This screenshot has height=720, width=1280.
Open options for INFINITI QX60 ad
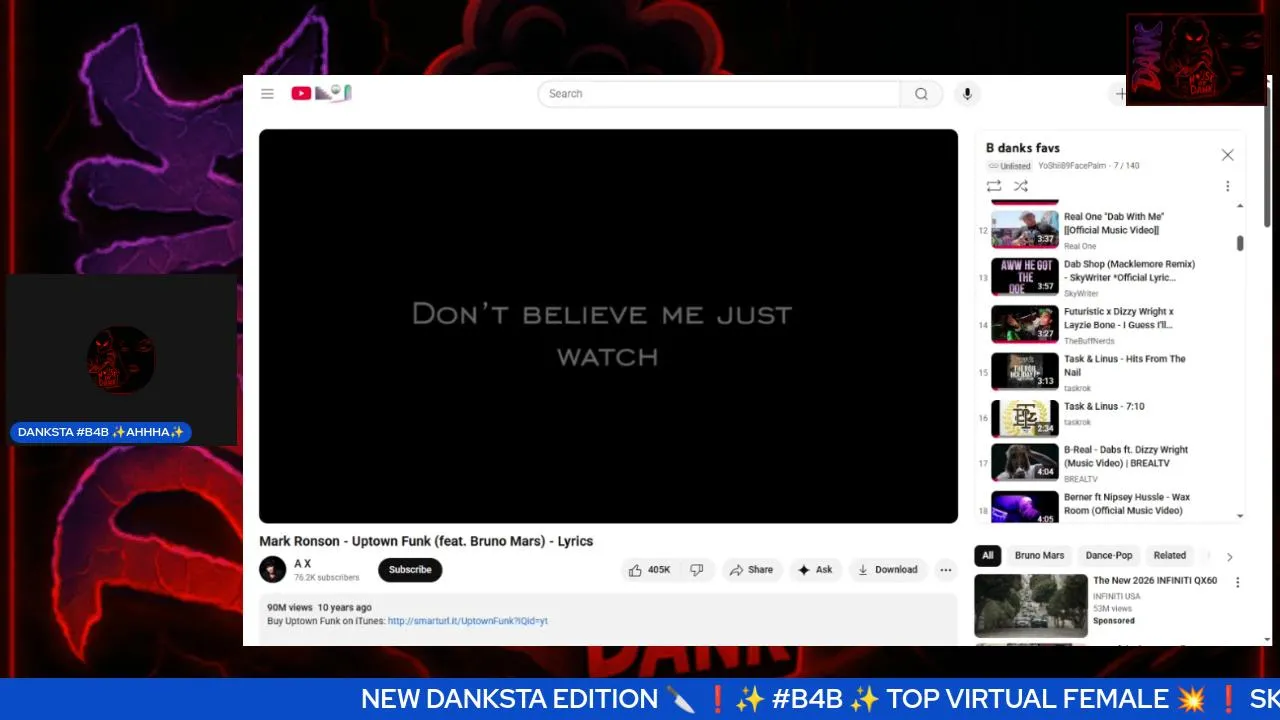(1237, 582)
